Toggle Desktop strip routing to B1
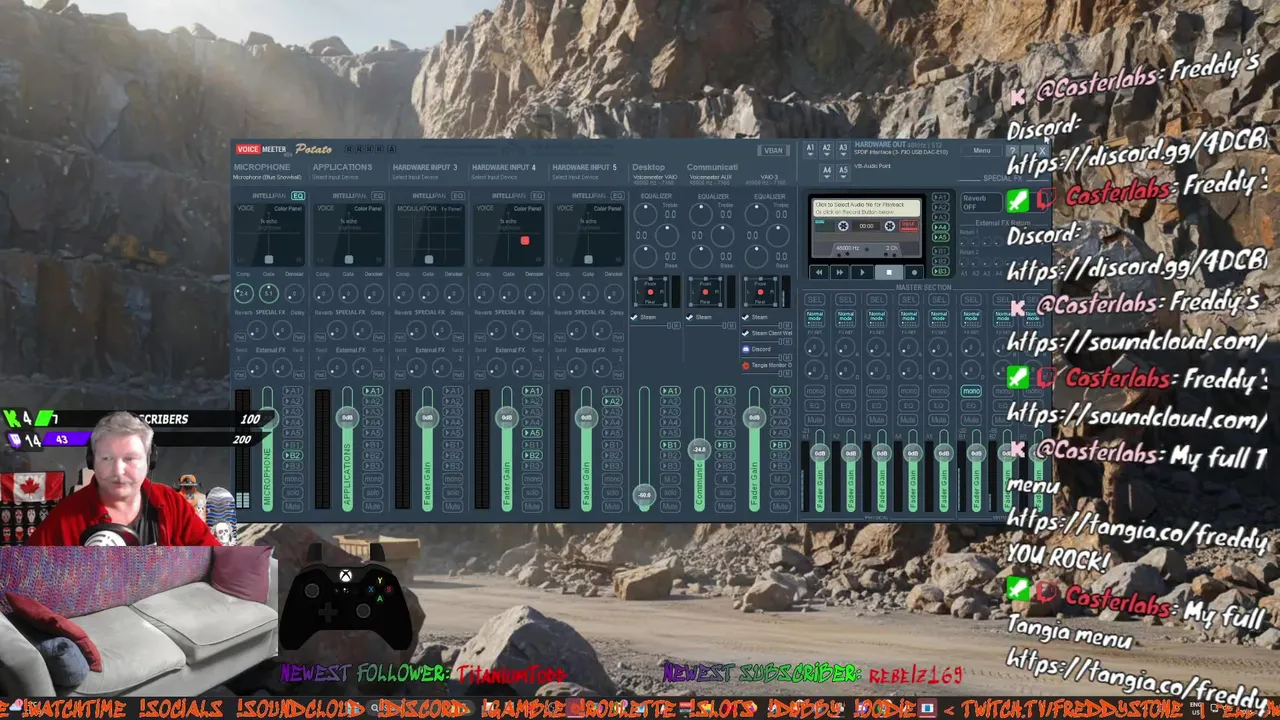This screenshot has width=1280, height=720. coord(670,445)
